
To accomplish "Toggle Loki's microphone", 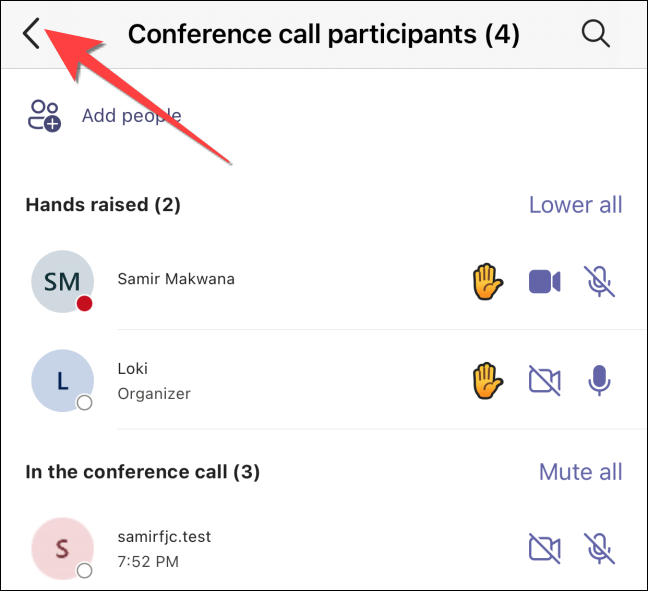I will pyautogui.click(x=600, y=380).
